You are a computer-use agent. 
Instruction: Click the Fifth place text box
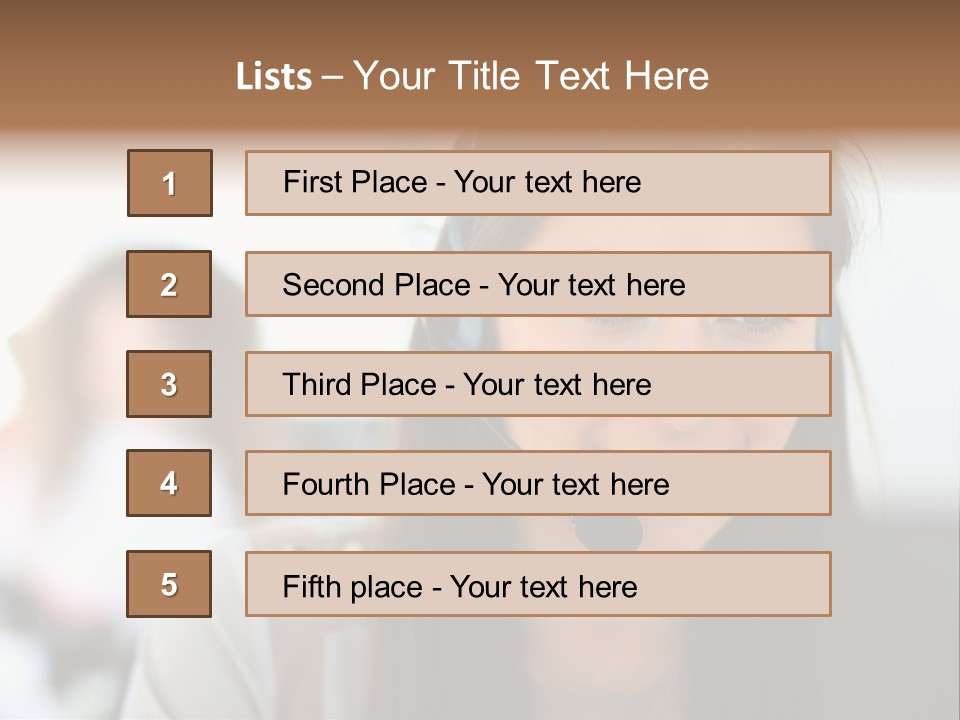point(538,584)
